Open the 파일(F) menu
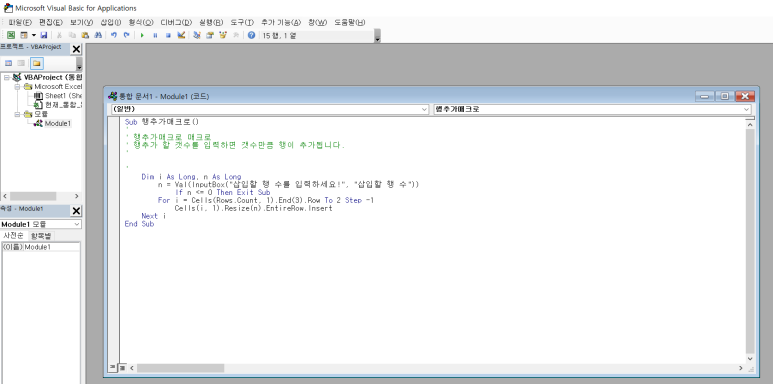The image size is (773, 384). pyautogui.click(x=20, y=22)
